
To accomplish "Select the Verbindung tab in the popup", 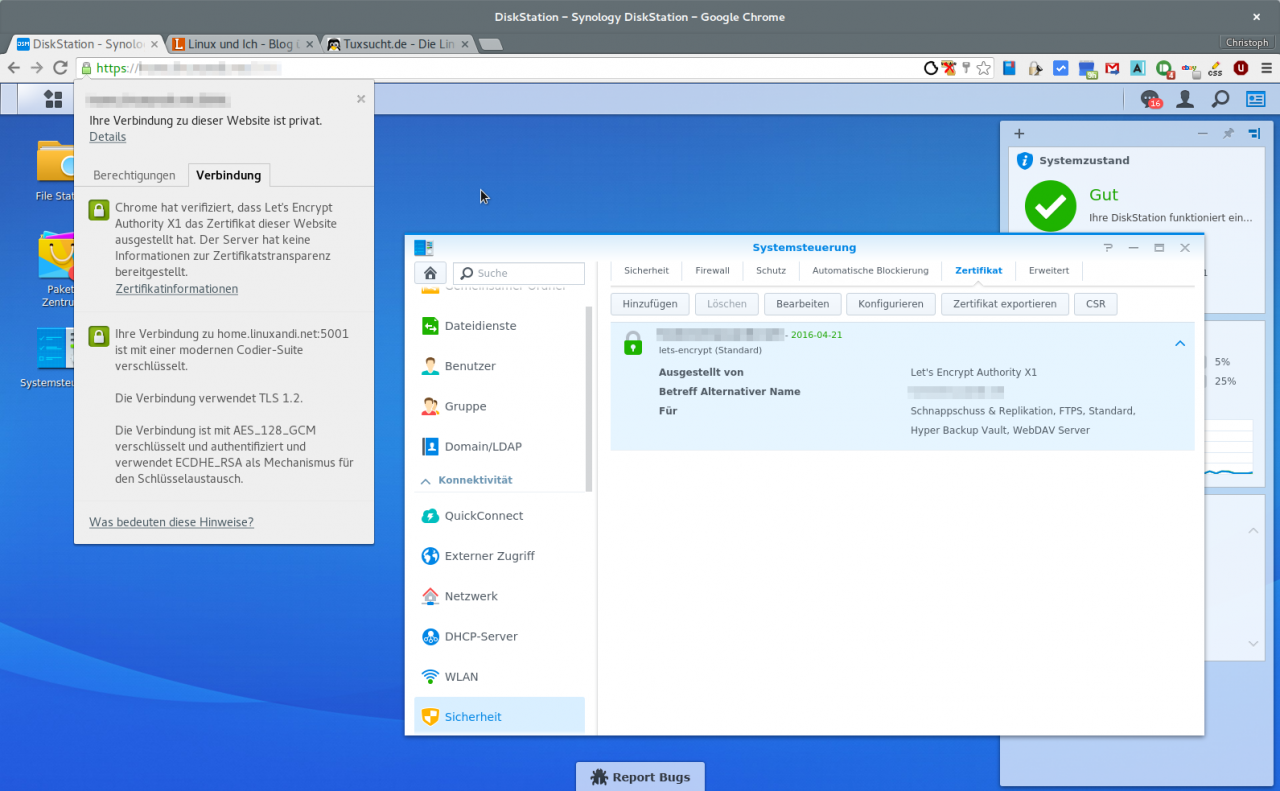I will (228, 175).
